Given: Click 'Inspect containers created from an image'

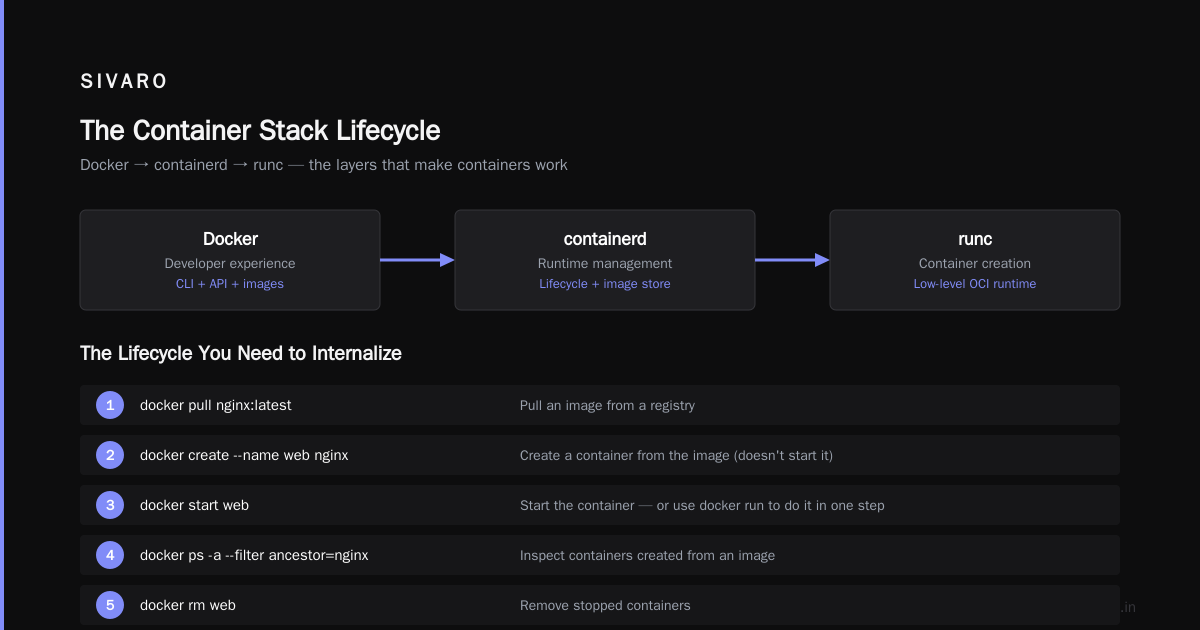Looking at the screenshot, I should click(647, 556).
